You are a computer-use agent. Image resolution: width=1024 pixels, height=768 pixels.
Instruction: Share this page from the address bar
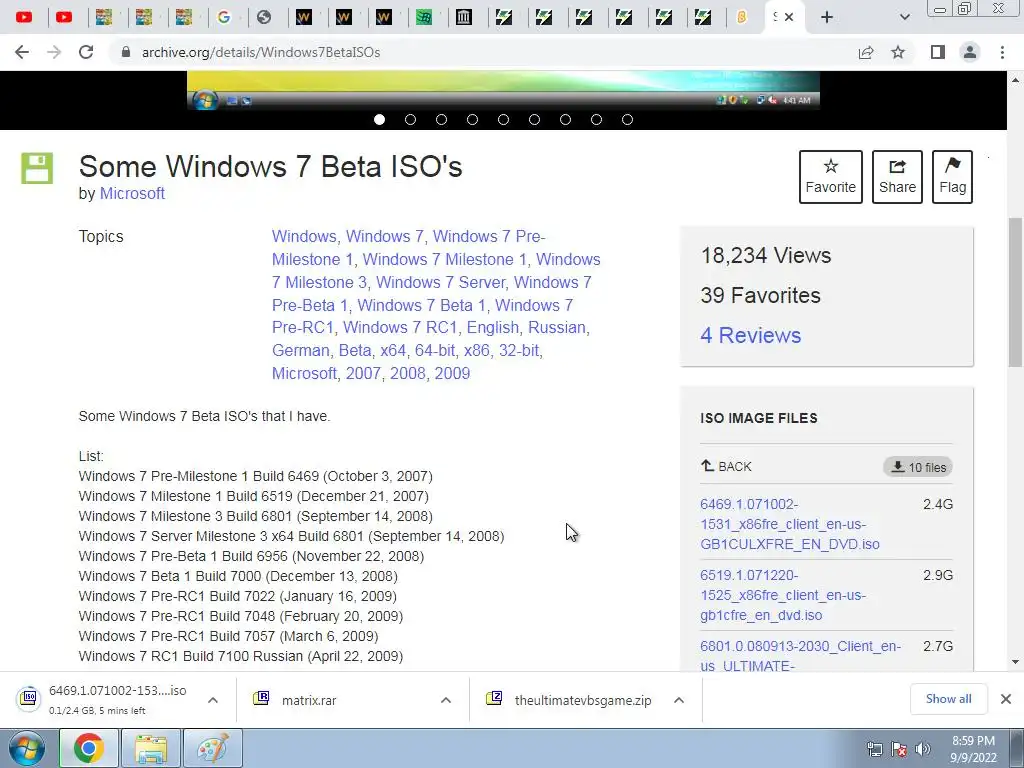pyautogui.click(x=866, y=52)
